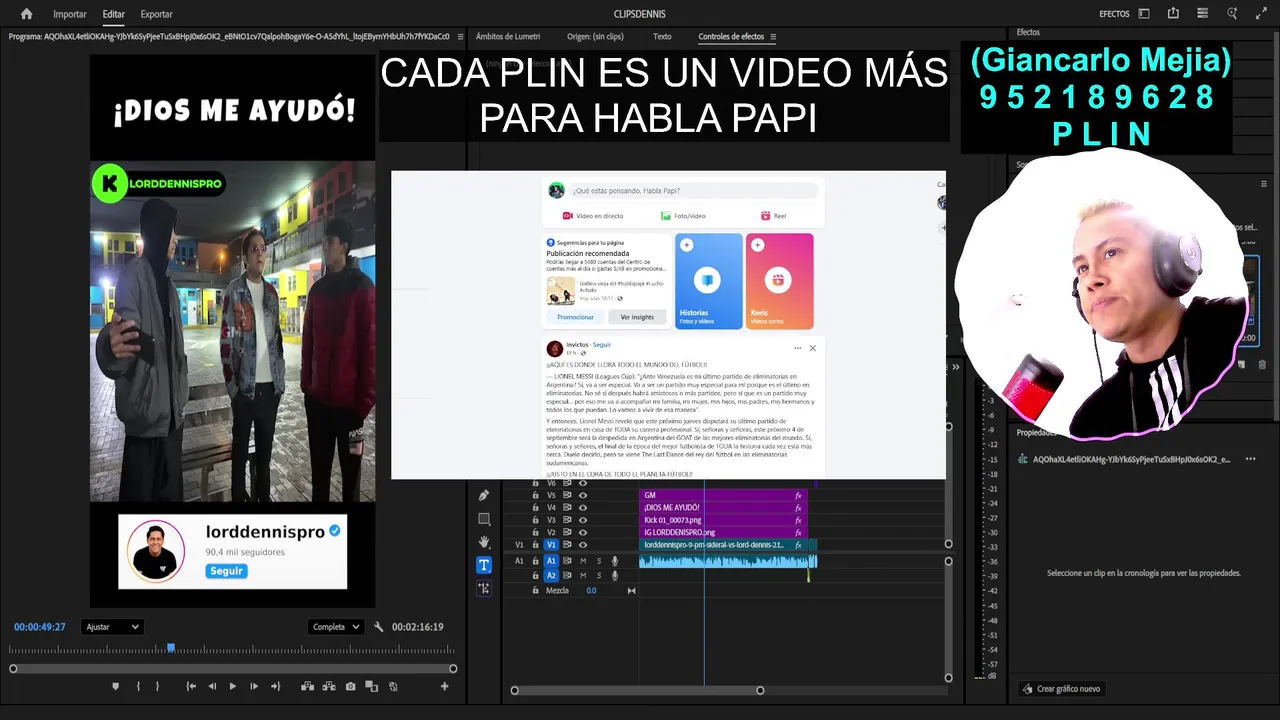
Task: Mute audio track A1
Action: click(x=583, y=561)
